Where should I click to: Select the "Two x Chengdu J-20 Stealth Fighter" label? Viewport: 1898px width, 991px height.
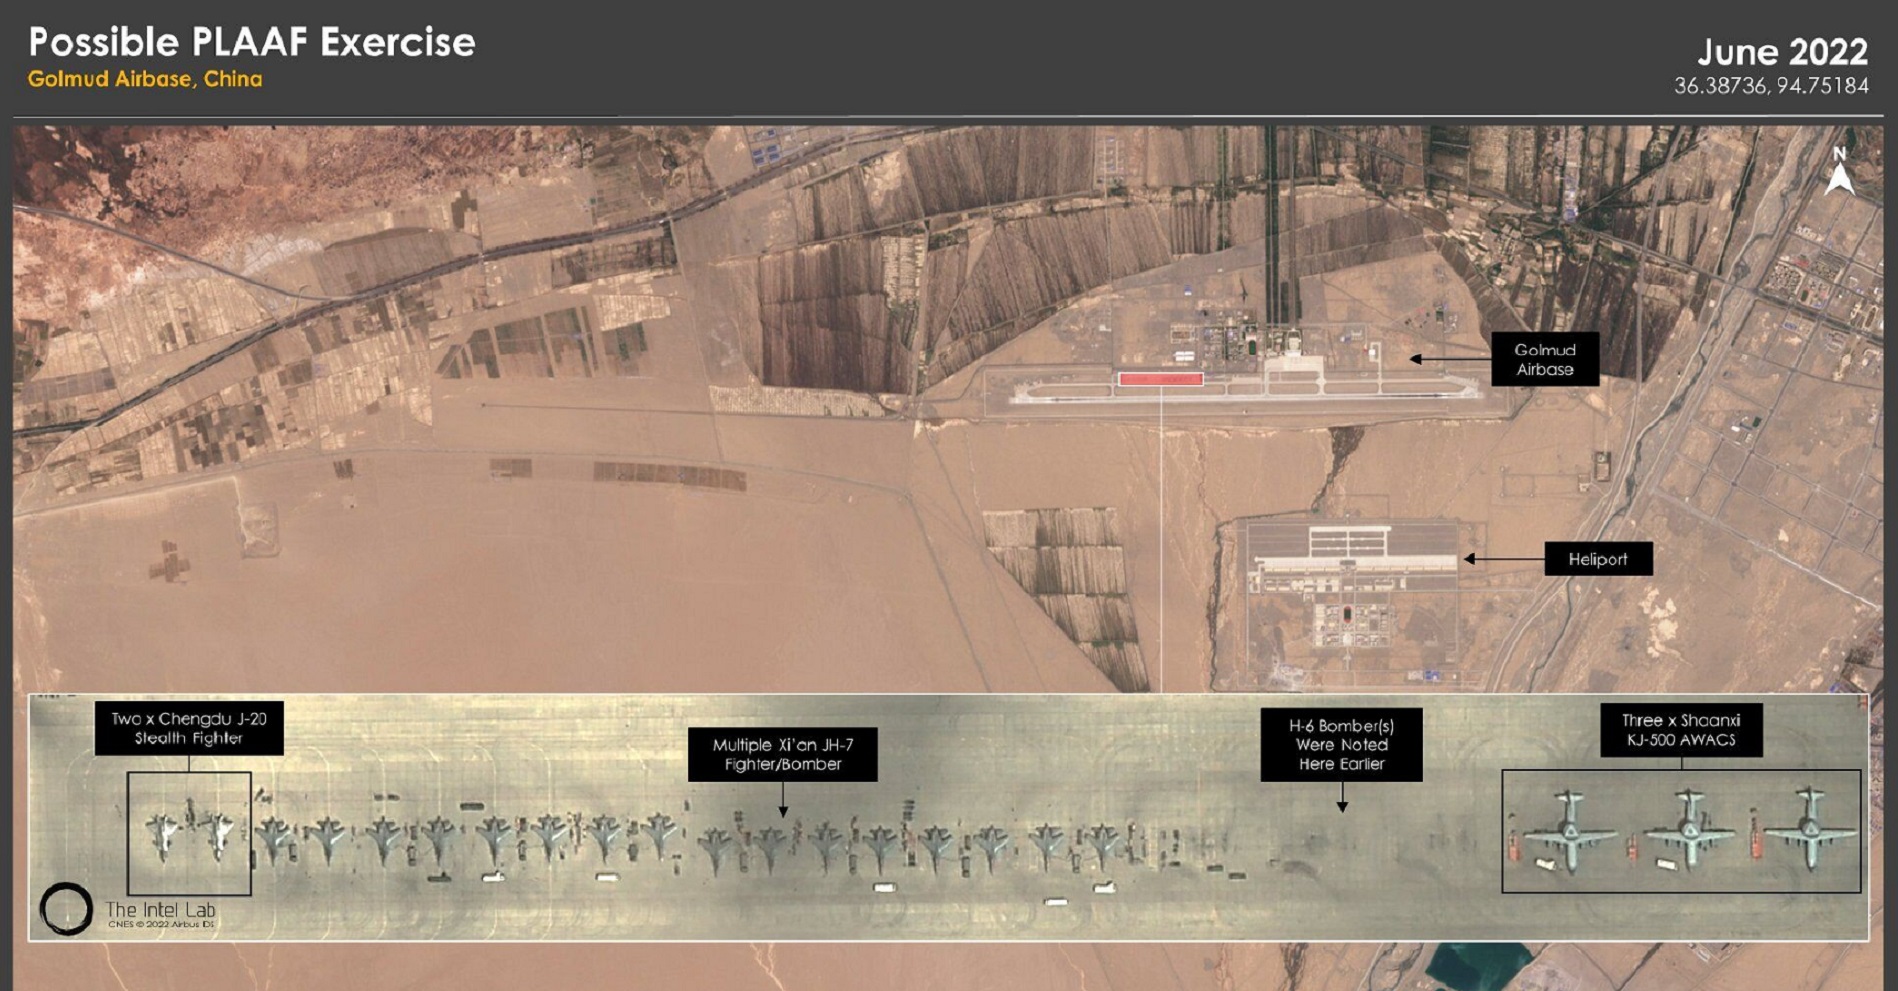(189, 728)
